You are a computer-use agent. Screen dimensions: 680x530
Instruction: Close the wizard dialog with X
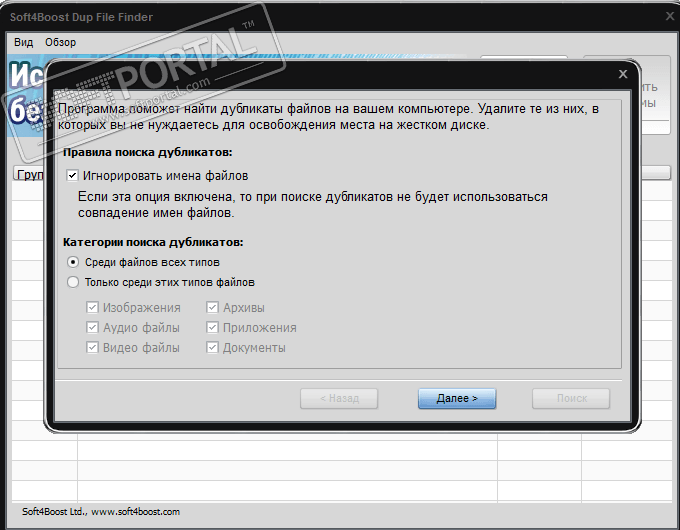pyautogui.click(x=623, y=74)
